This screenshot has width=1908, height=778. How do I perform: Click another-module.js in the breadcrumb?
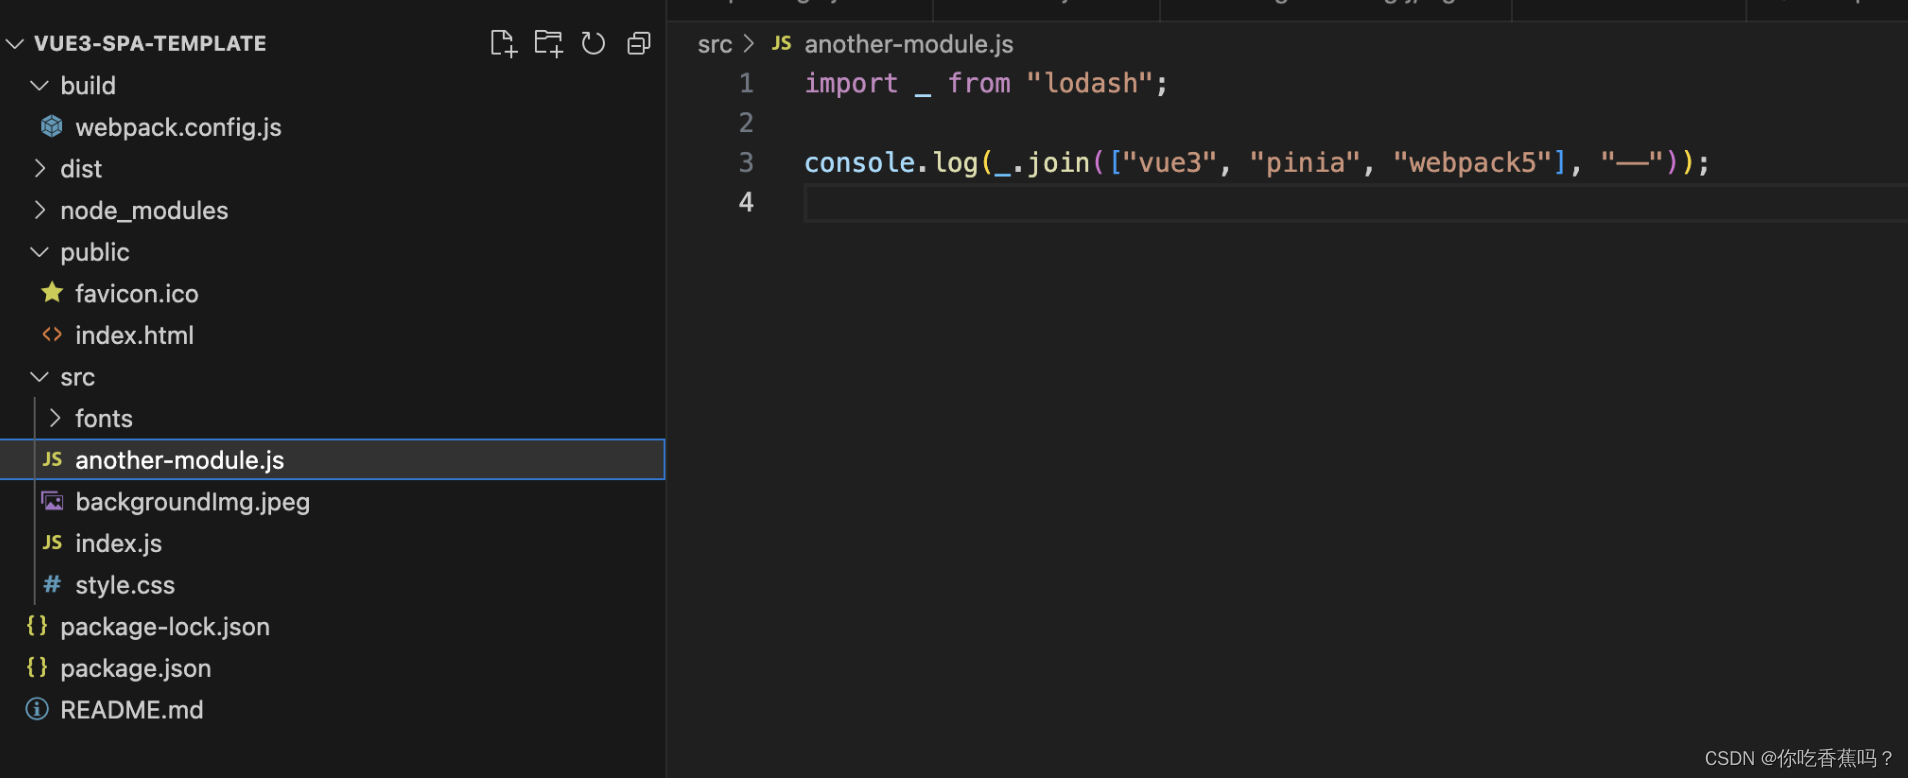(x=909, y=44)
